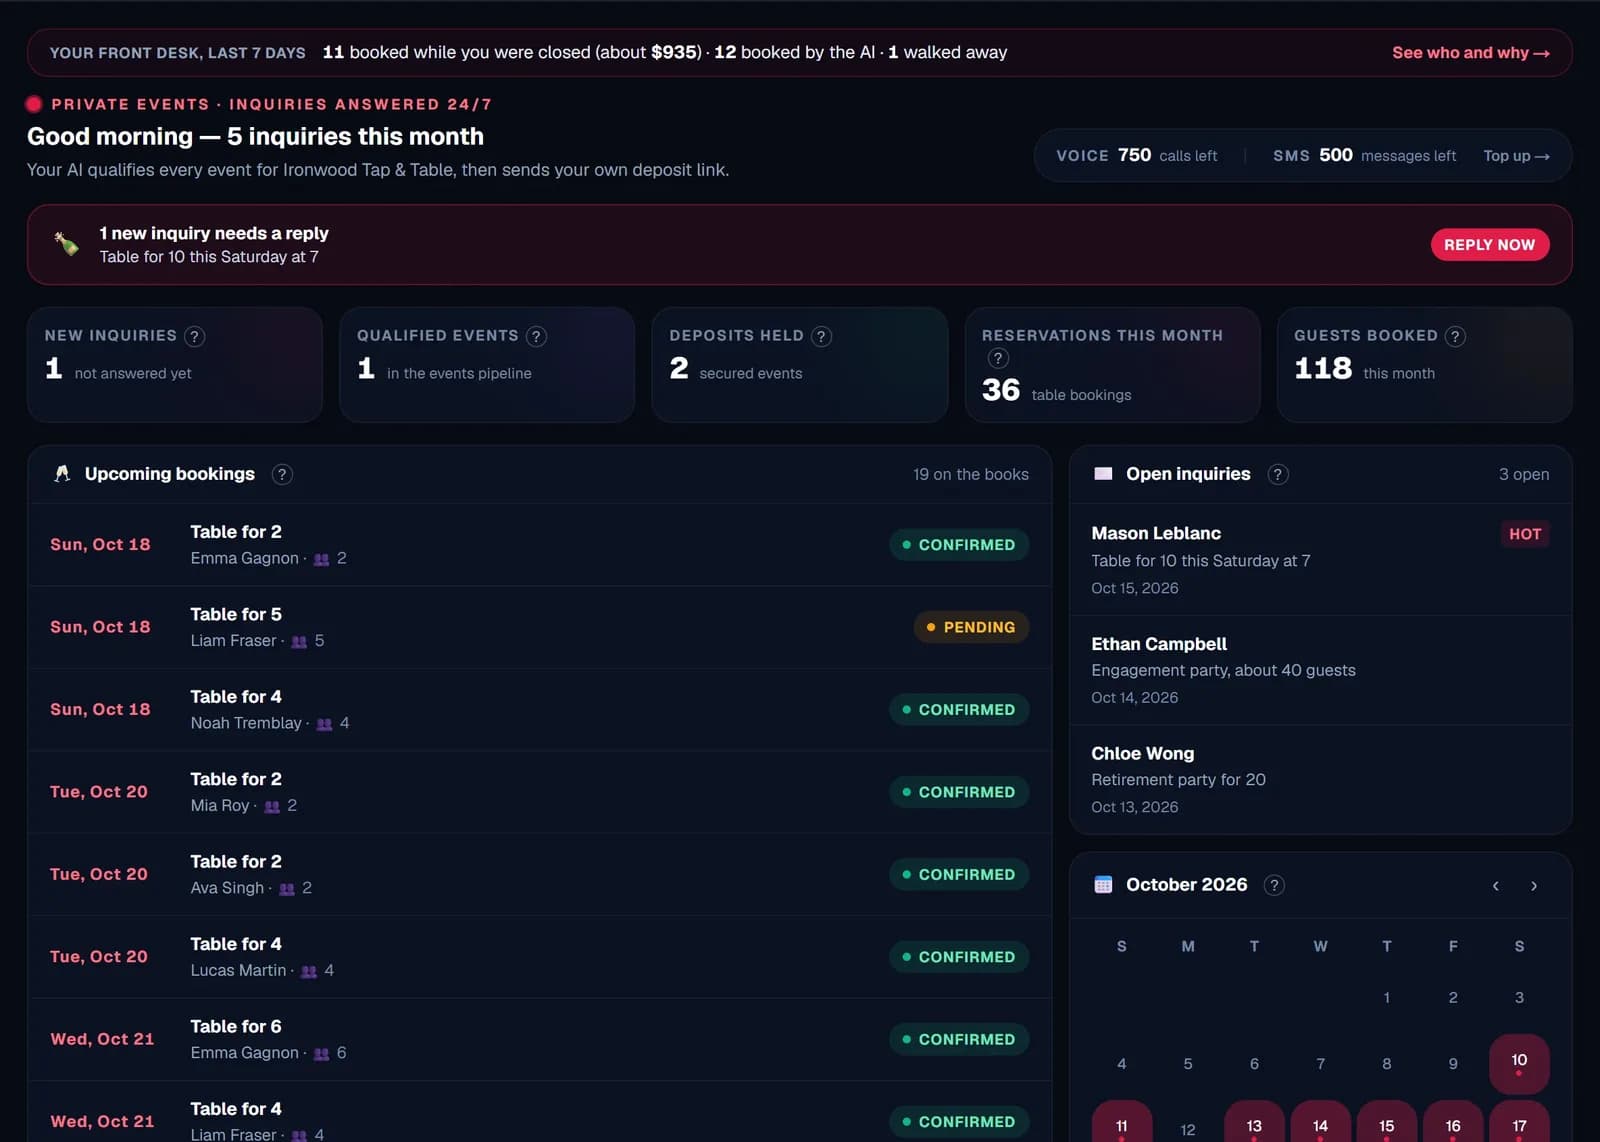Screen dimensions: 1600x1142
Task: Click the bottle icon in new inquiry alert
Action: [x=67, y=244]
